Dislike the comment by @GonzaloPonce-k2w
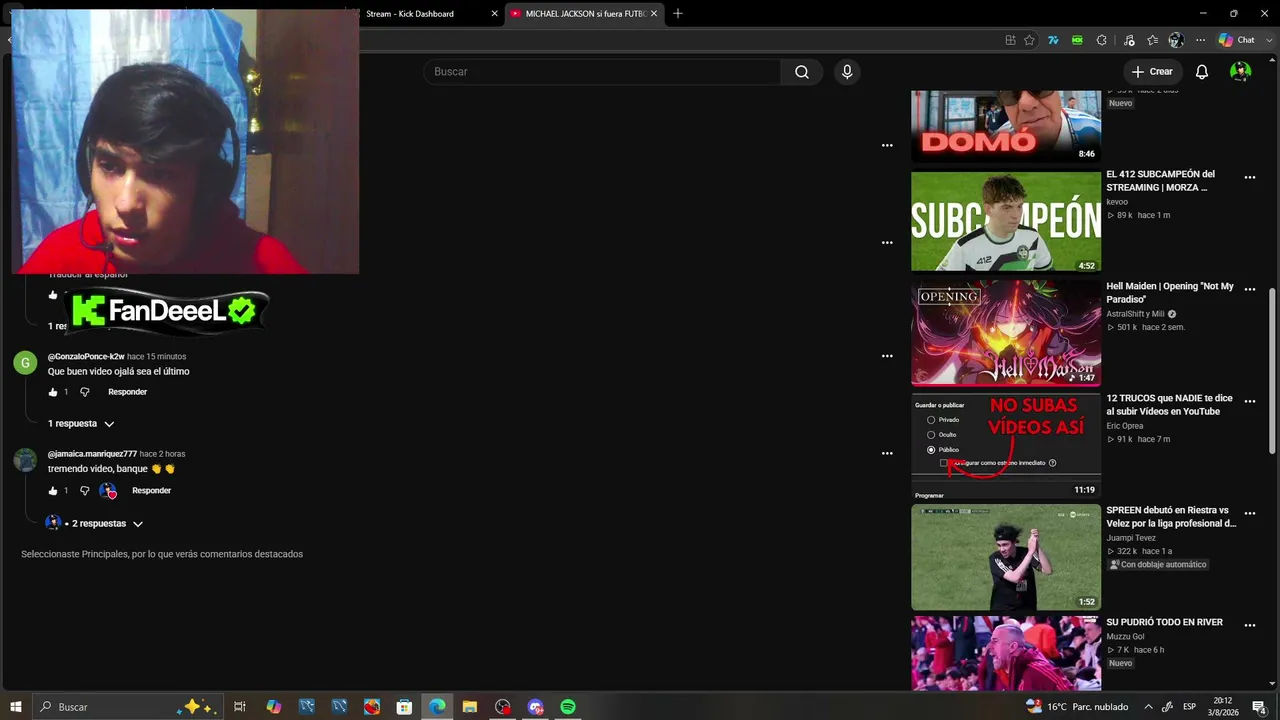The image size is (1280, 720). click(x=84, y=392)
